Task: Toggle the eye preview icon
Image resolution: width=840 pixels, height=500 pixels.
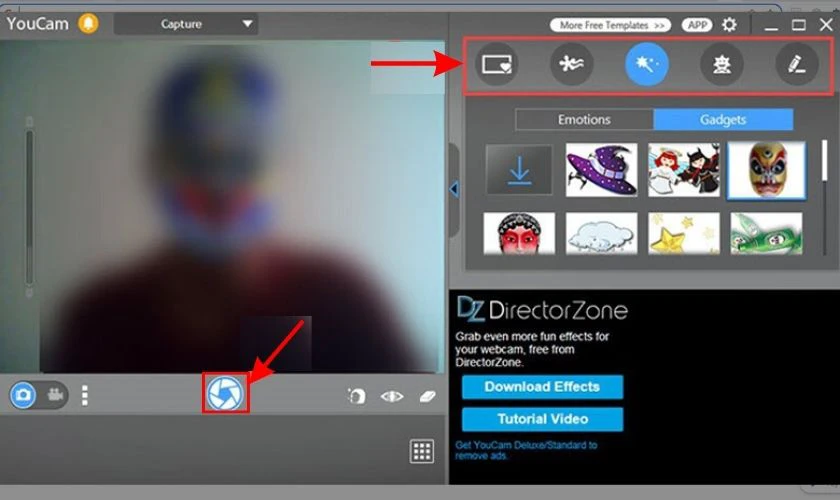Action: click(x=391, y=396)
